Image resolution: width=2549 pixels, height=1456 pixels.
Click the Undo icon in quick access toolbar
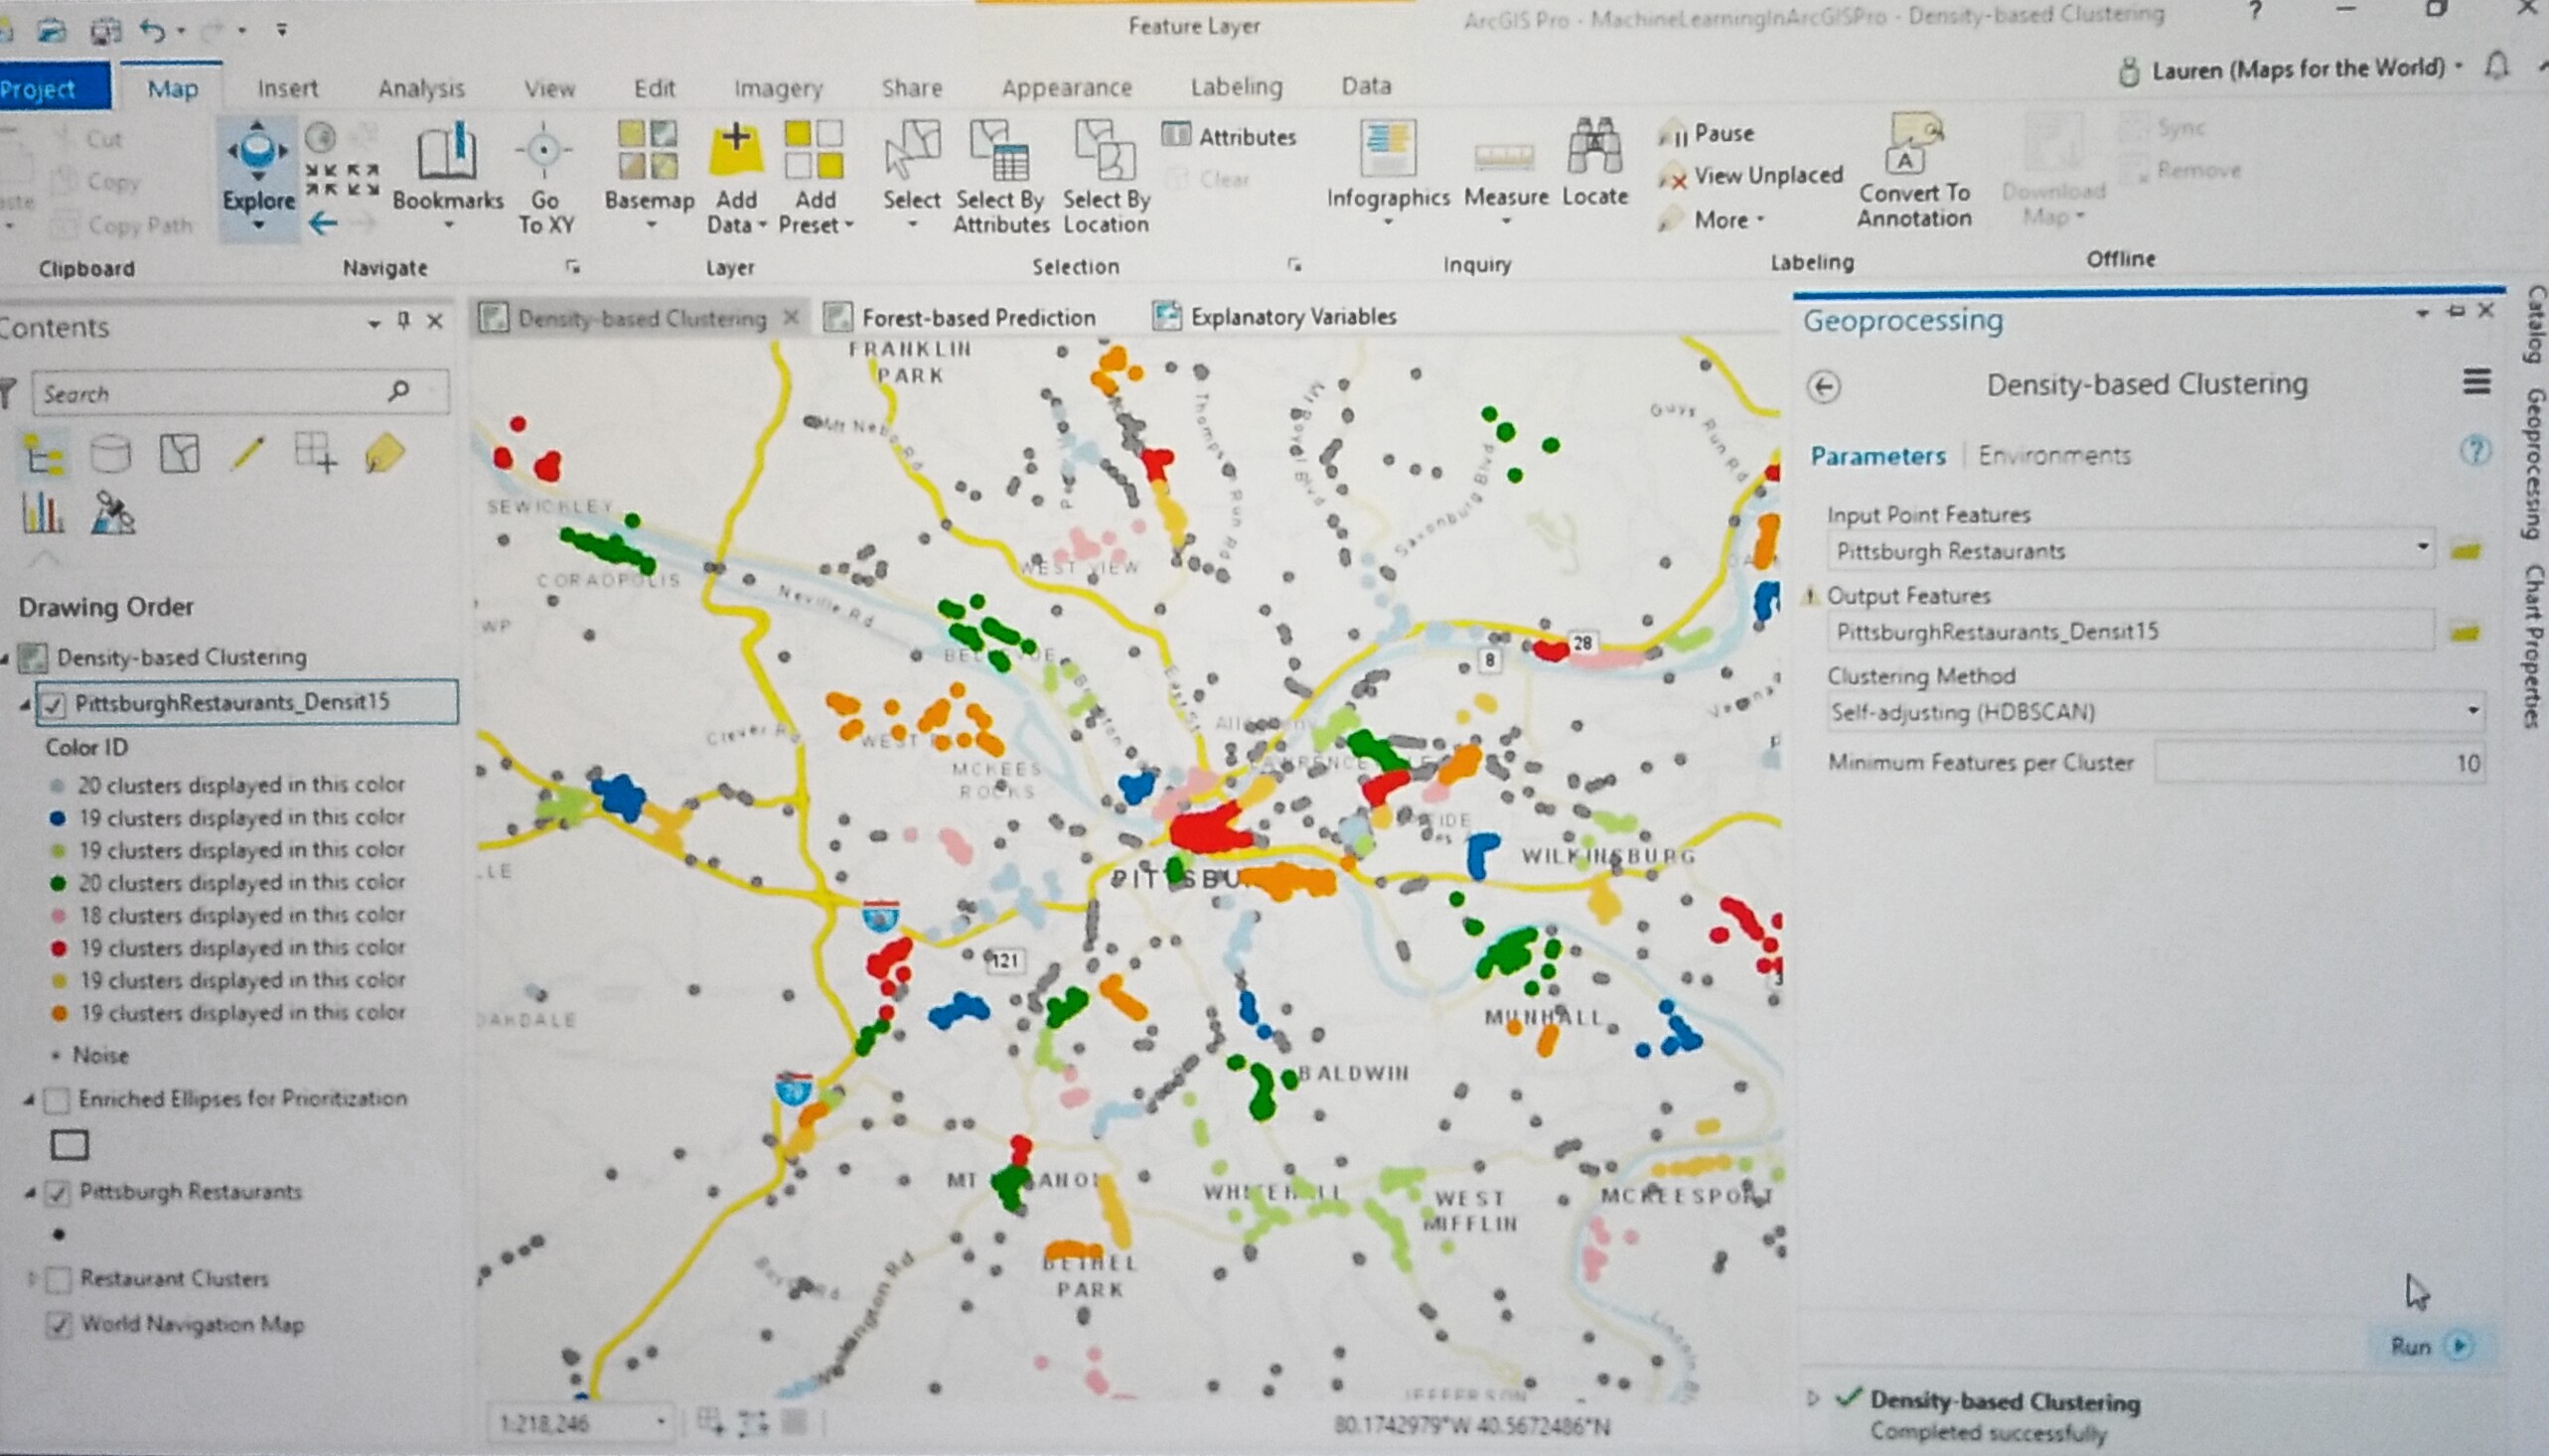click(x=152, y=30)
